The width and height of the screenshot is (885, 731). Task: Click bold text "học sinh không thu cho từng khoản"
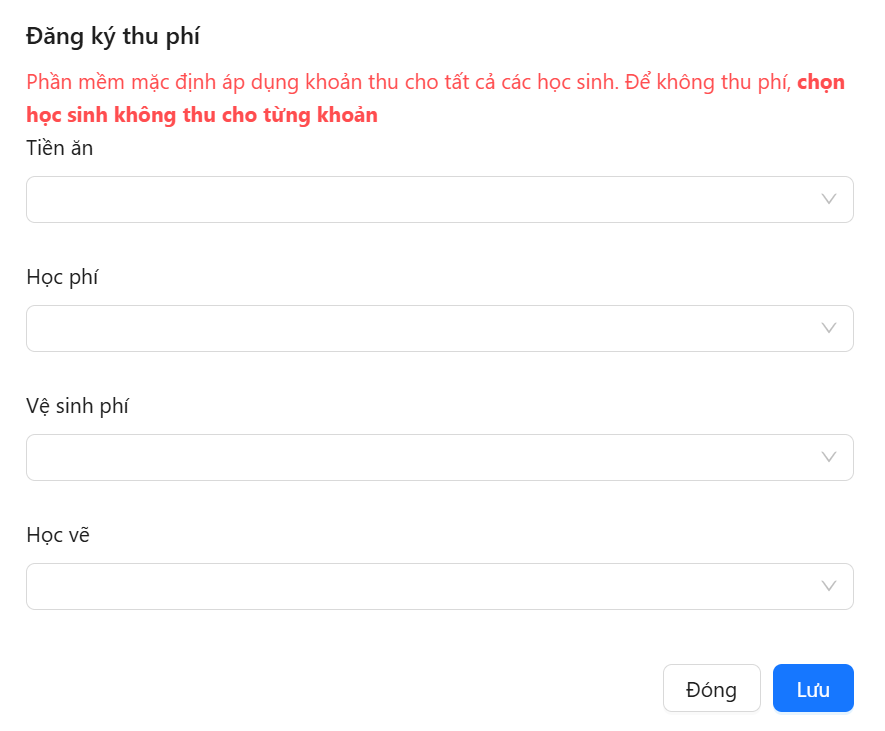[202, 115]
